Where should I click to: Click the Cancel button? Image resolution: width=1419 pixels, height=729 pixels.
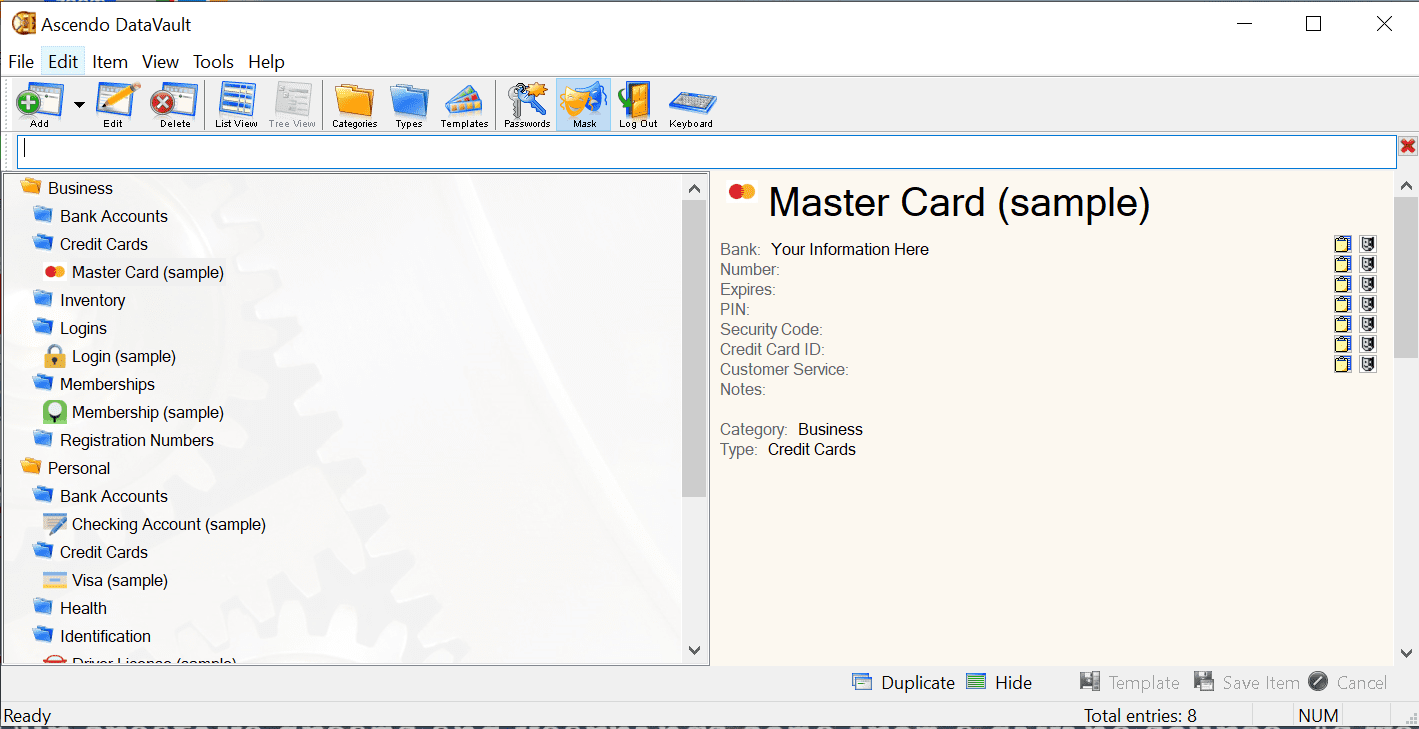[x=1348, y=683]
